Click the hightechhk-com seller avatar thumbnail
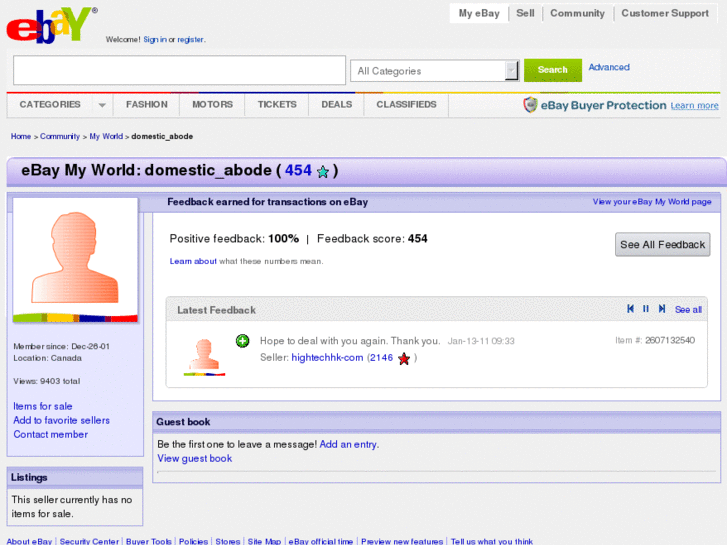Image resolution: width=727 pixels, height=545 pixels. coord(204,357)
